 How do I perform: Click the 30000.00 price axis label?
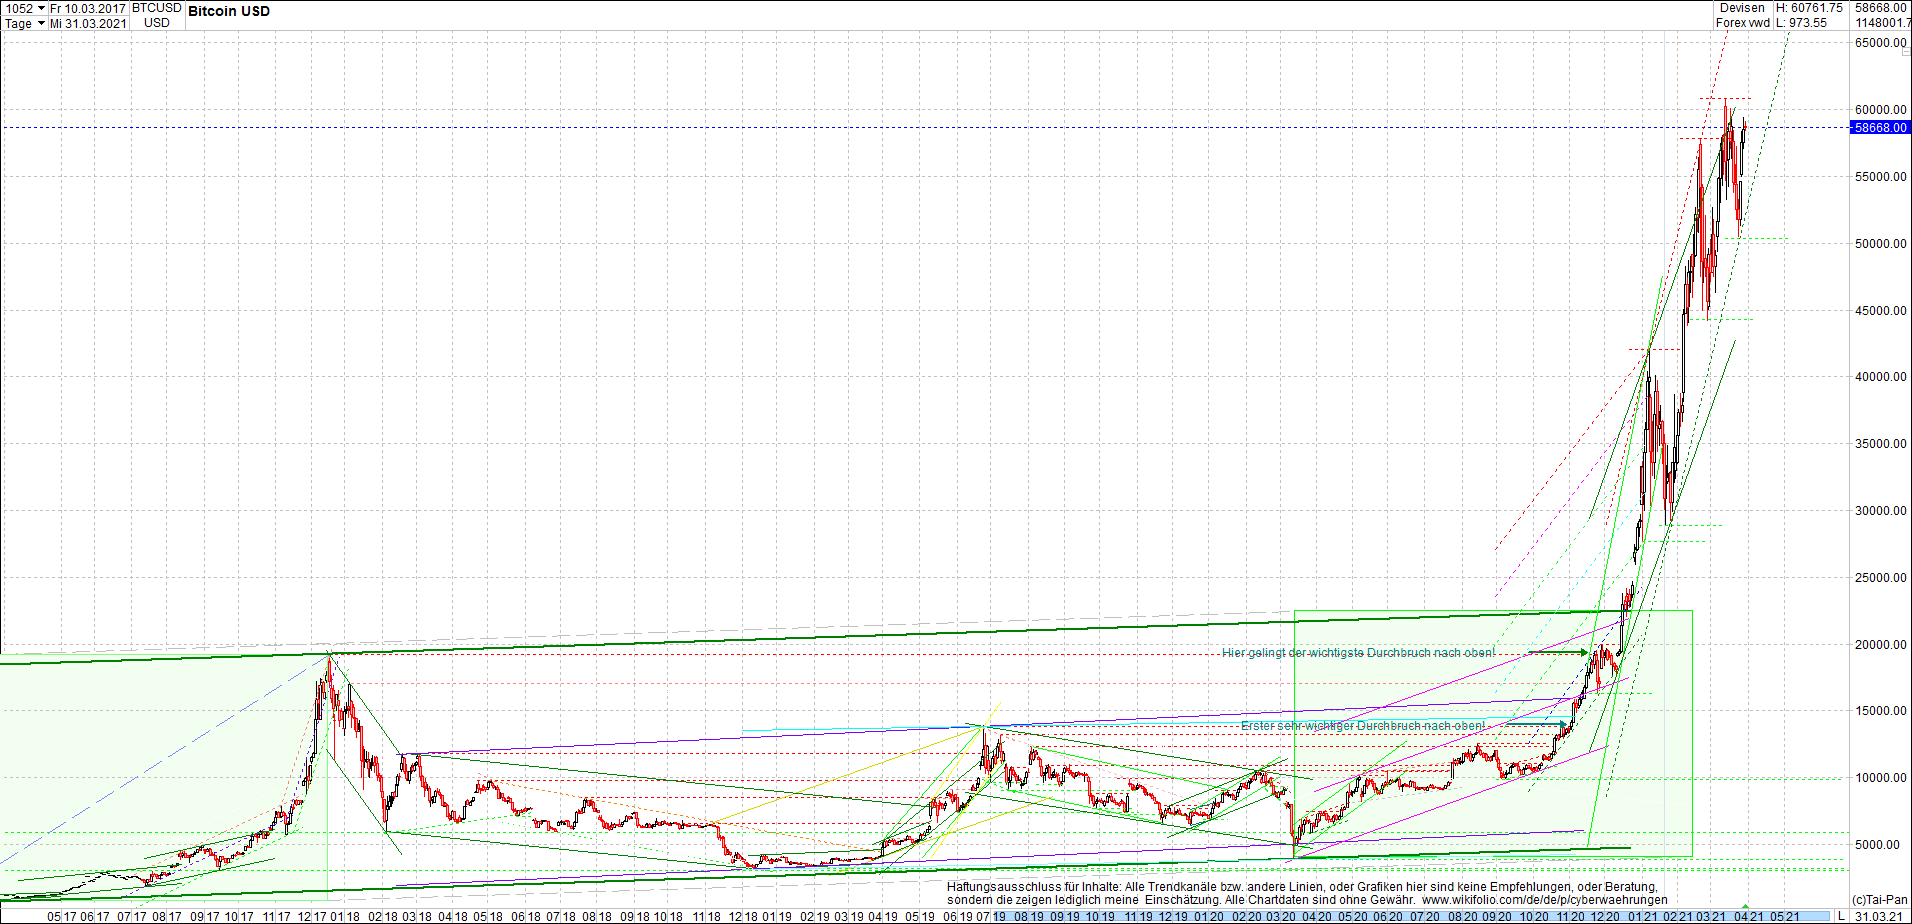tap(1880, 511)
